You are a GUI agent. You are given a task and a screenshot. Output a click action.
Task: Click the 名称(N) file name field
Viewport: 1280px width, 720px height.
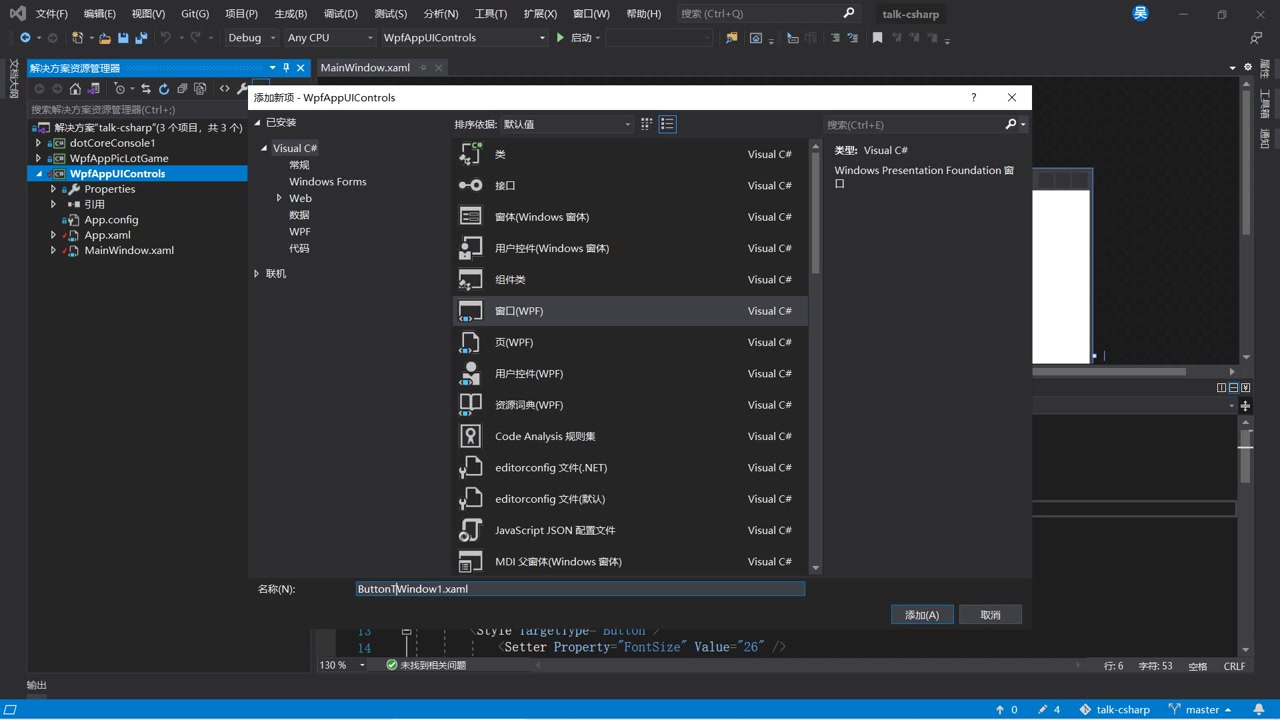pyautogui.click(x=580, y=589)
